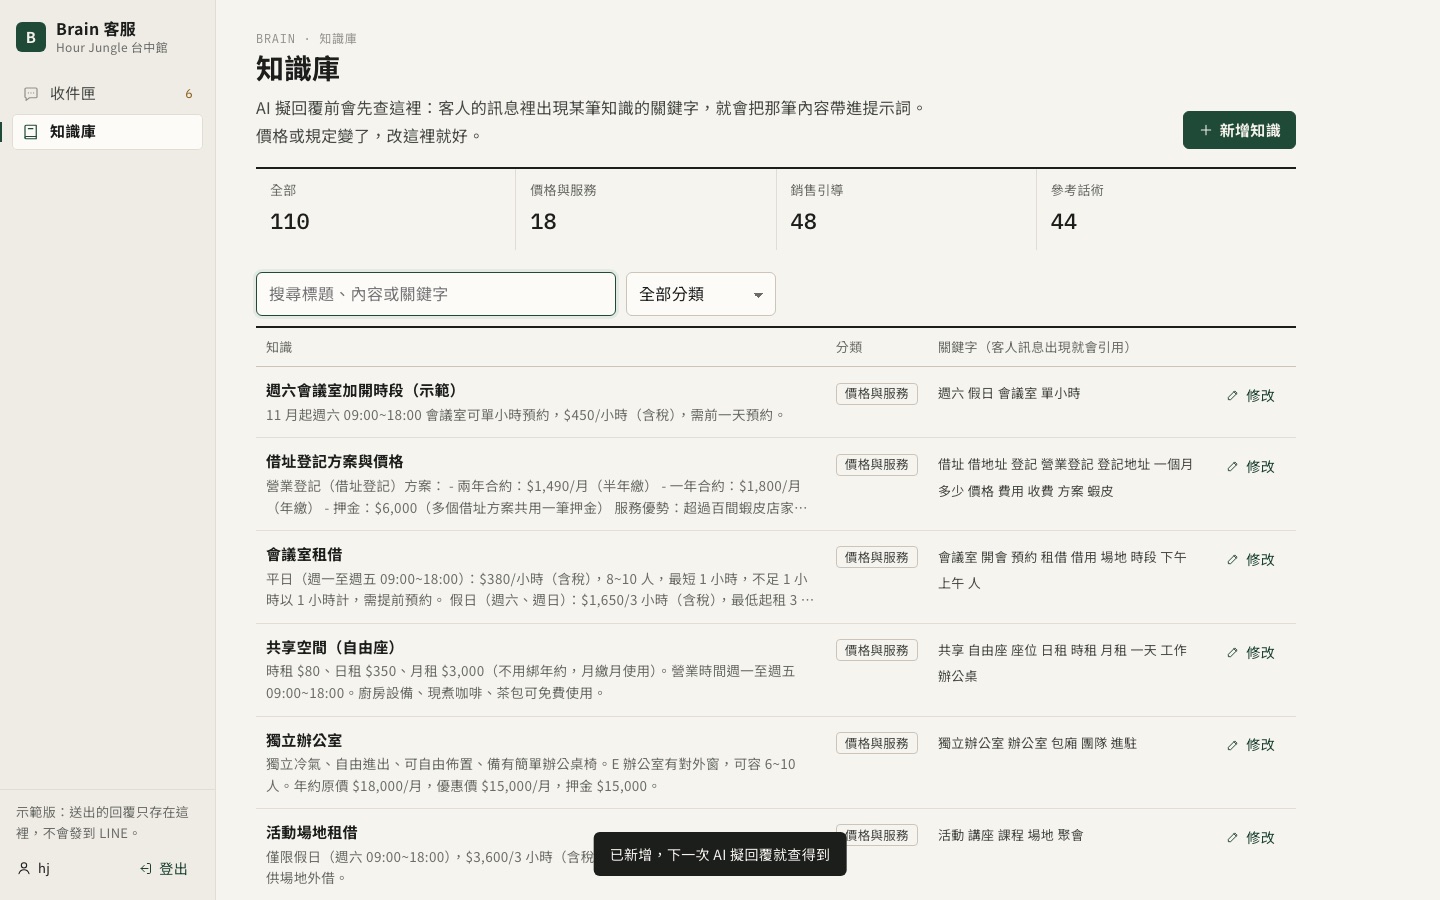Click the 新增知識 button
This screenshot has height=900, width=1440.
pyautogui.click(x=1239, y=130)
